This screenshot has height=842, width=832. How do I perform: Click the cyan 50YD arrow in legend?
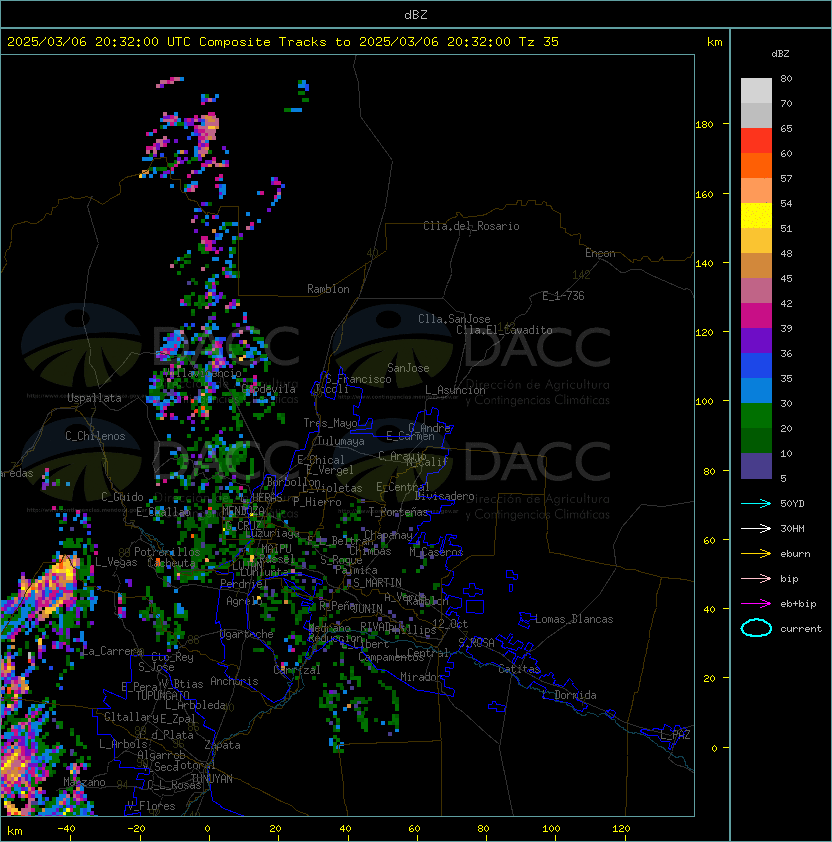click(x=756, y=504)
